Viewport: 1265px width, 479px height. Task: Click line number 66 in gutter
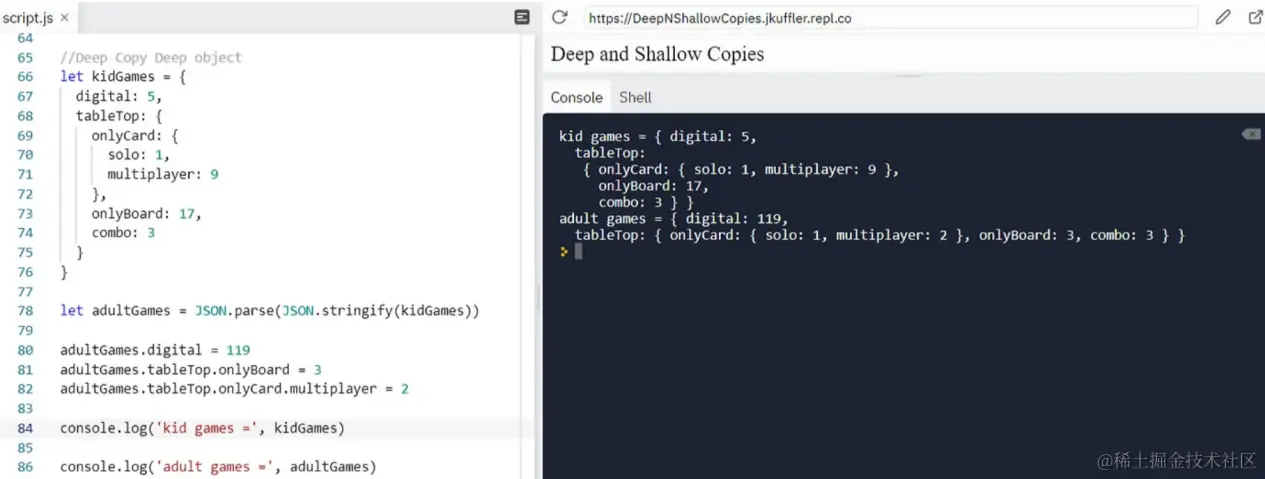pyautogui.click(x=25, y=76)
